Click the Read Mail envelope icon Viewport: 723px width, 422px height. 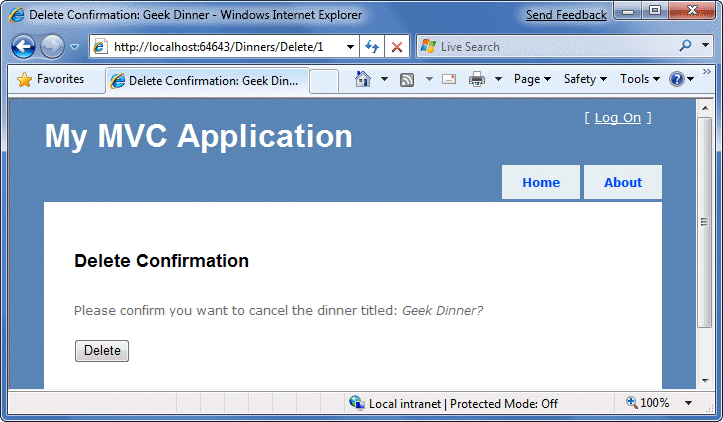pyautogui.click(x=449, y=79)
